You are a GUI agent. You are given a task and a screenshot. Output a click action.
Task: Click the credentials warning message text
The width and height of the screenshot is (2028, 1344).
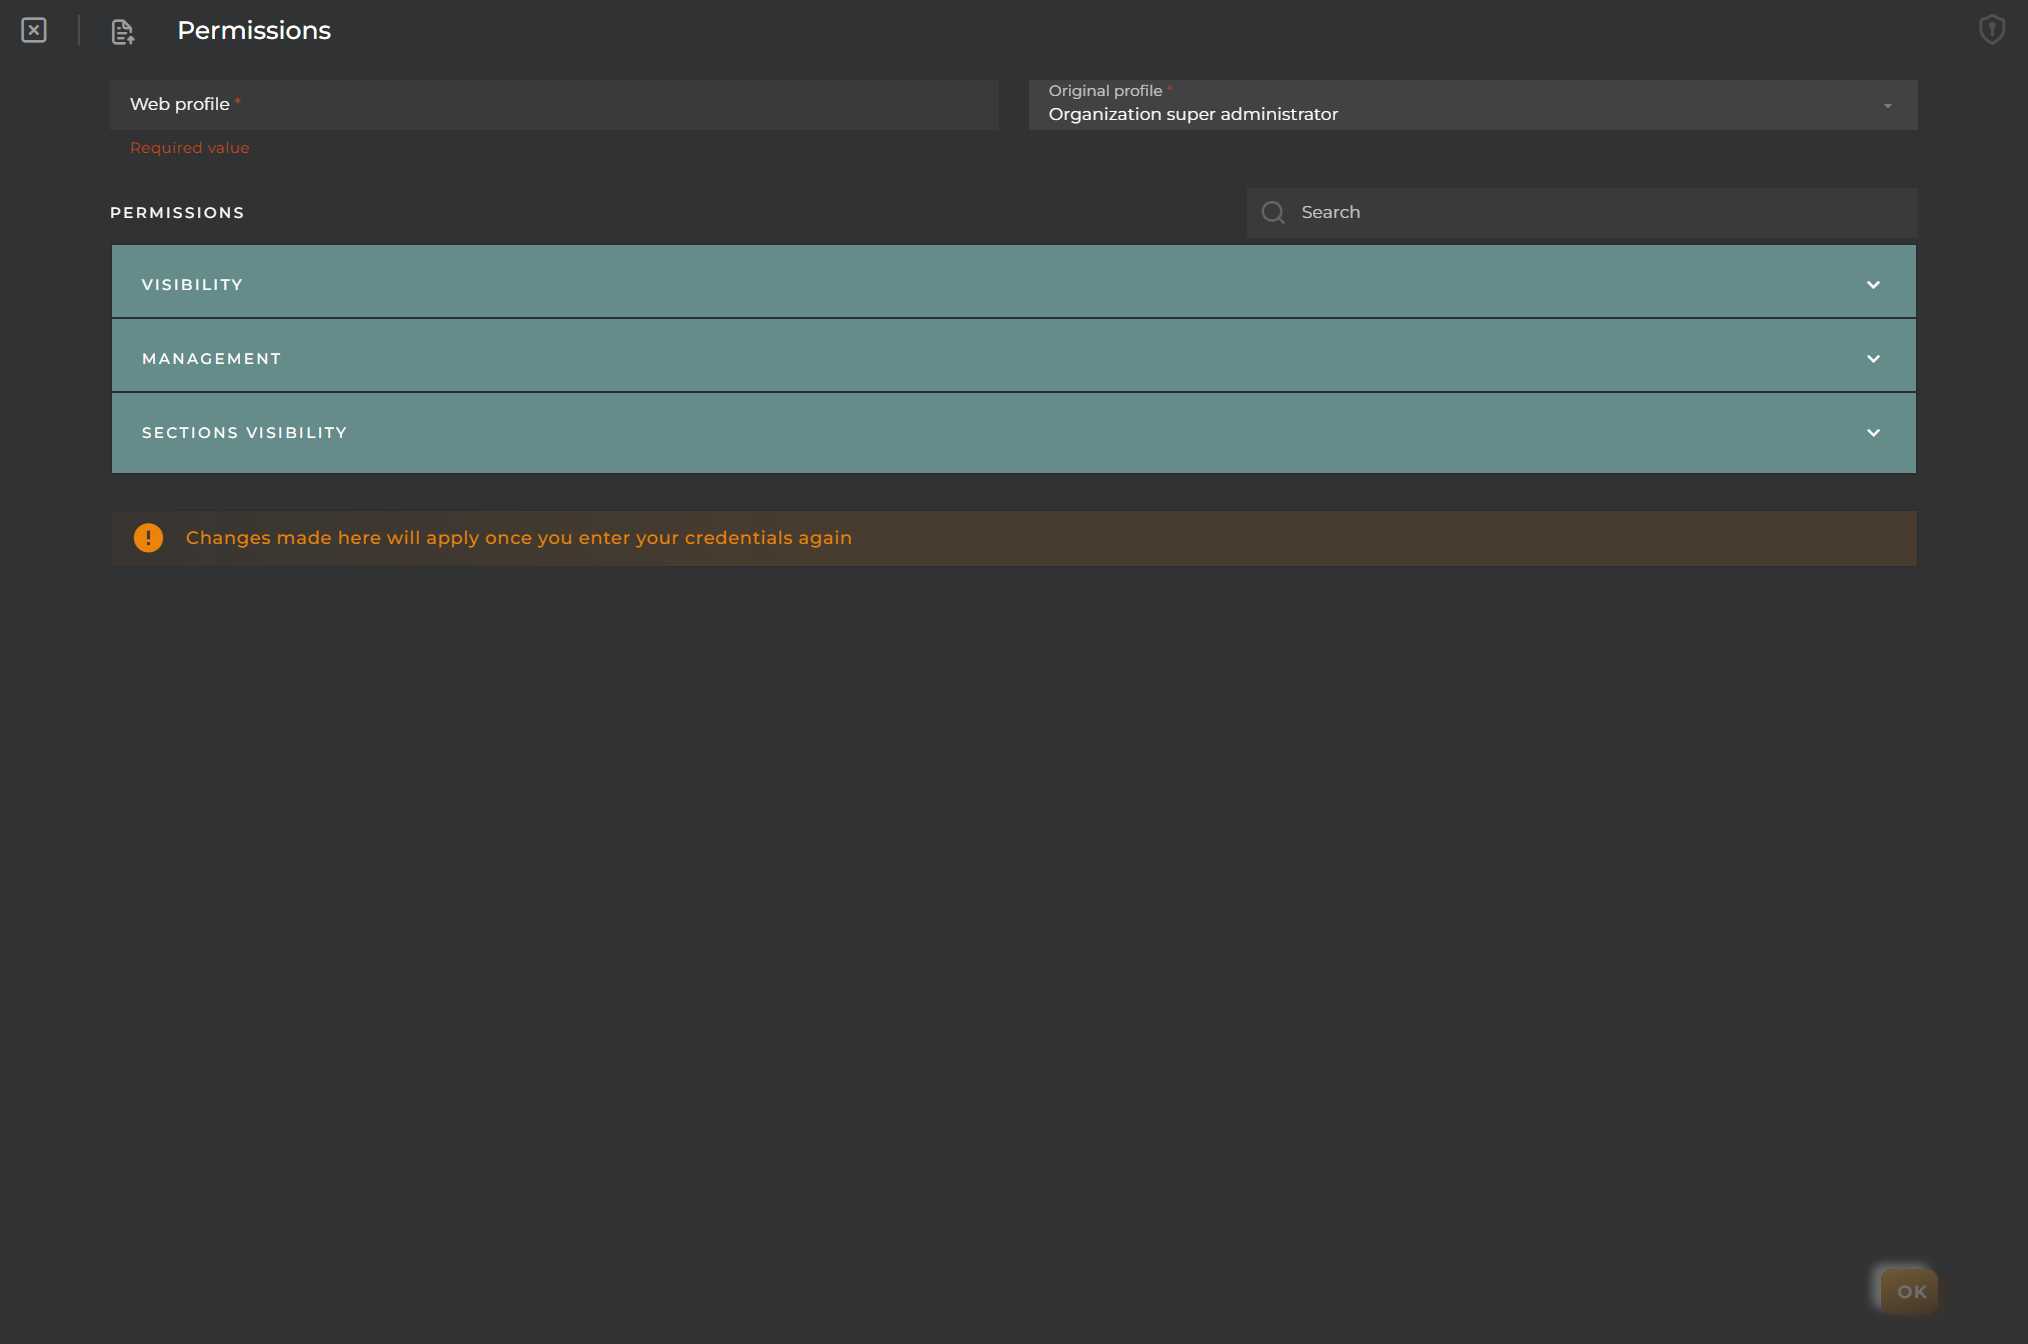point(519,538)
